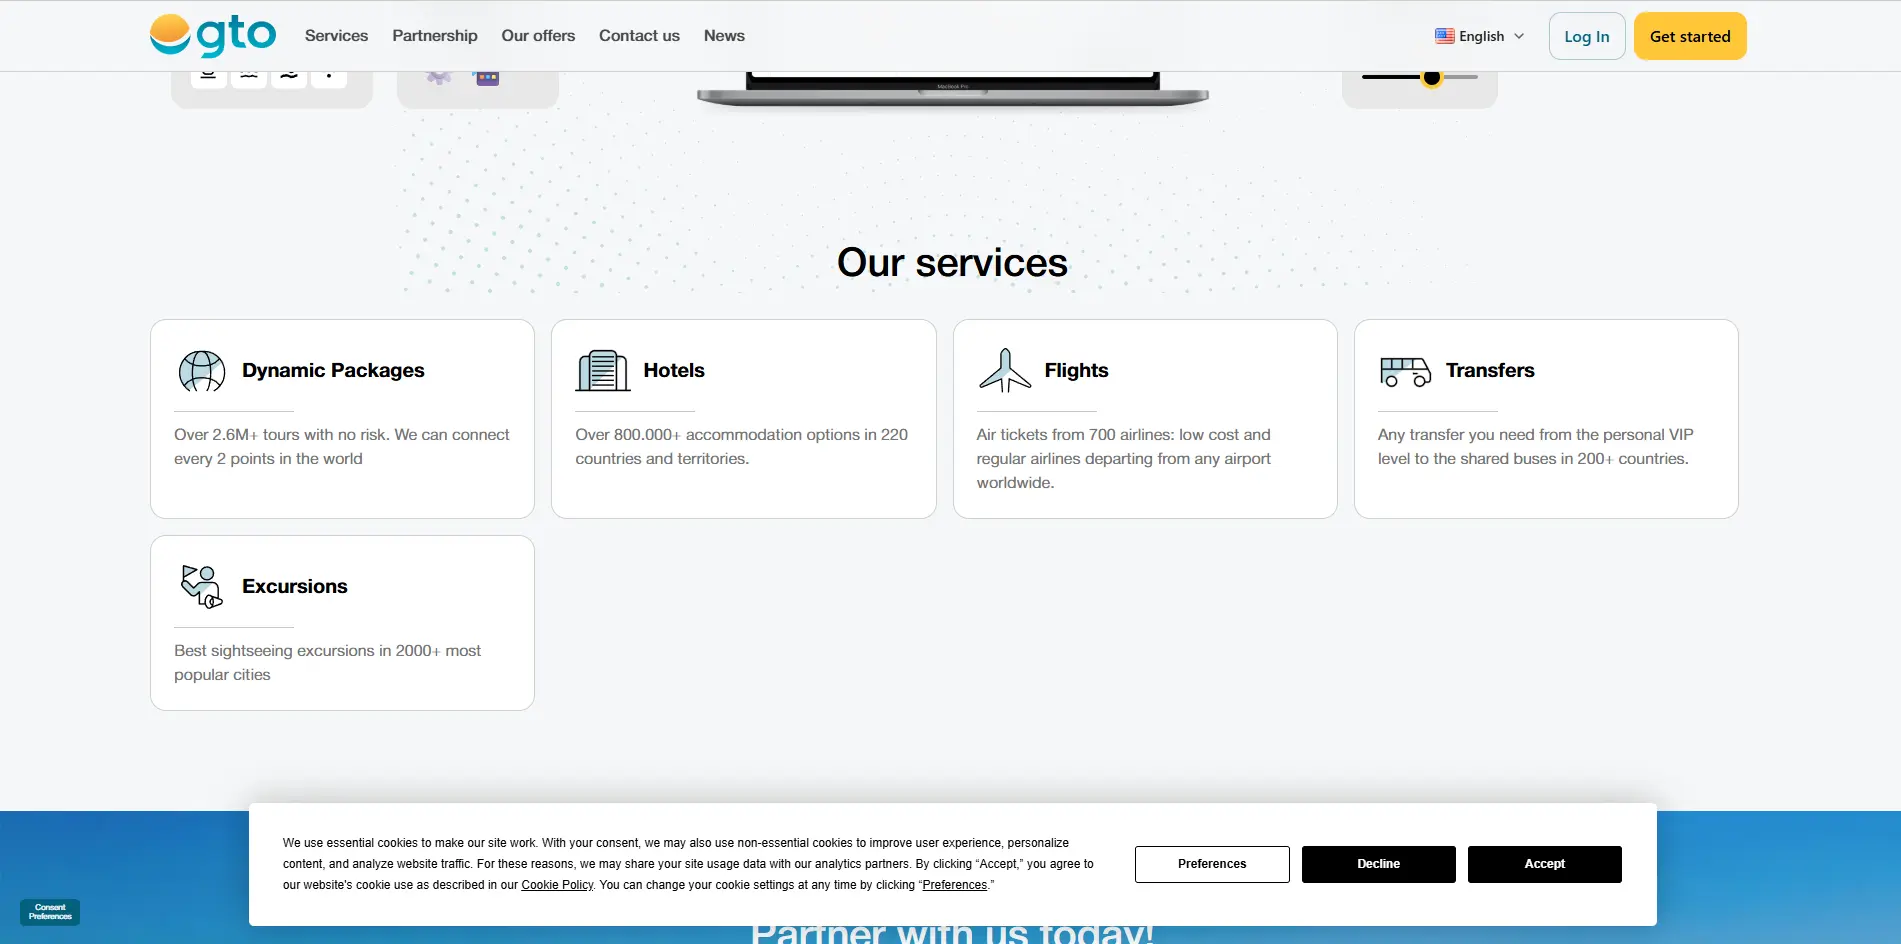Expand the English language dropdown
This screenshot has width=1901, height=944.
click(1480, 35)
